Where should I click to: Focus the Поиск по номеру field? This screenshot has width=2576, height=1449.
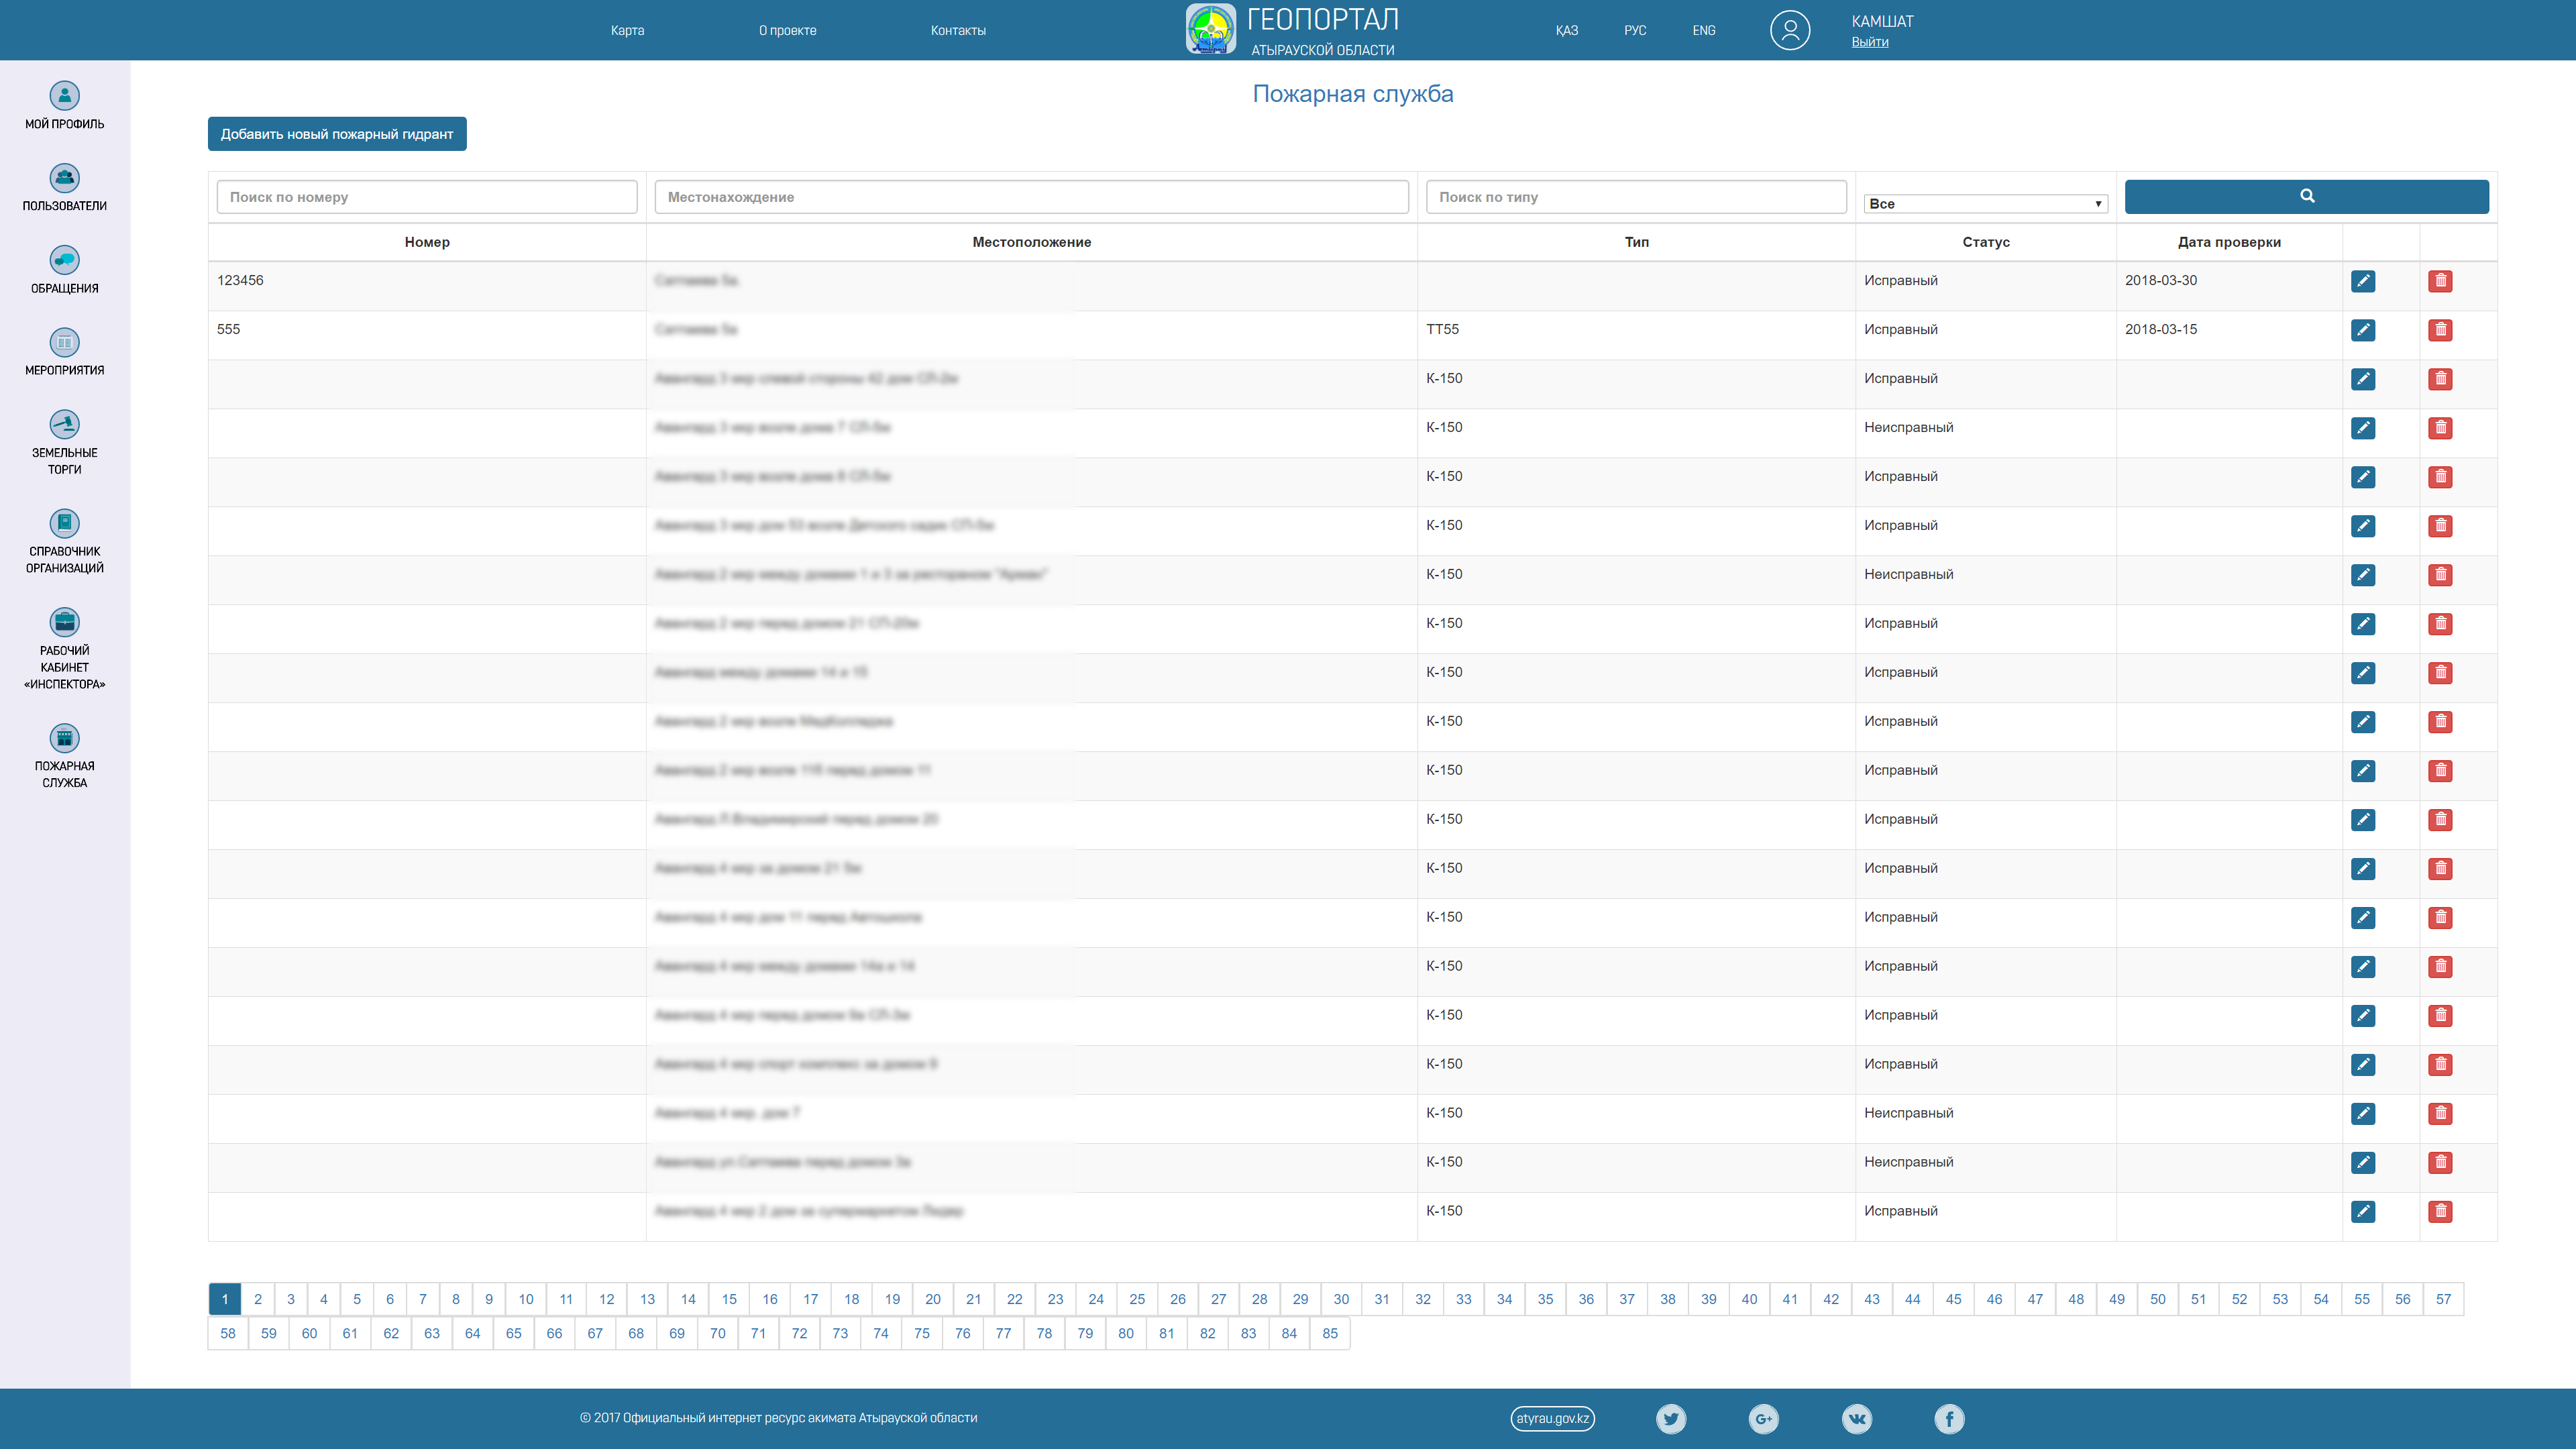[x=426, y=197]
